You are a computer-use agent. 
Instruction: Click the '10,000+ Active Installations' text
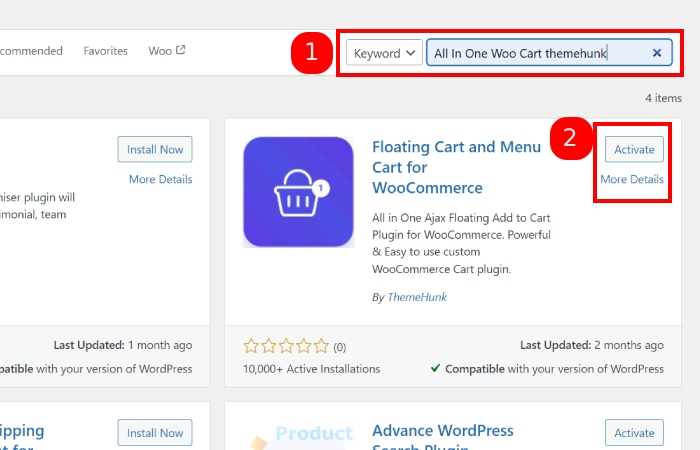pyautogui.click(x=312, y=369)
